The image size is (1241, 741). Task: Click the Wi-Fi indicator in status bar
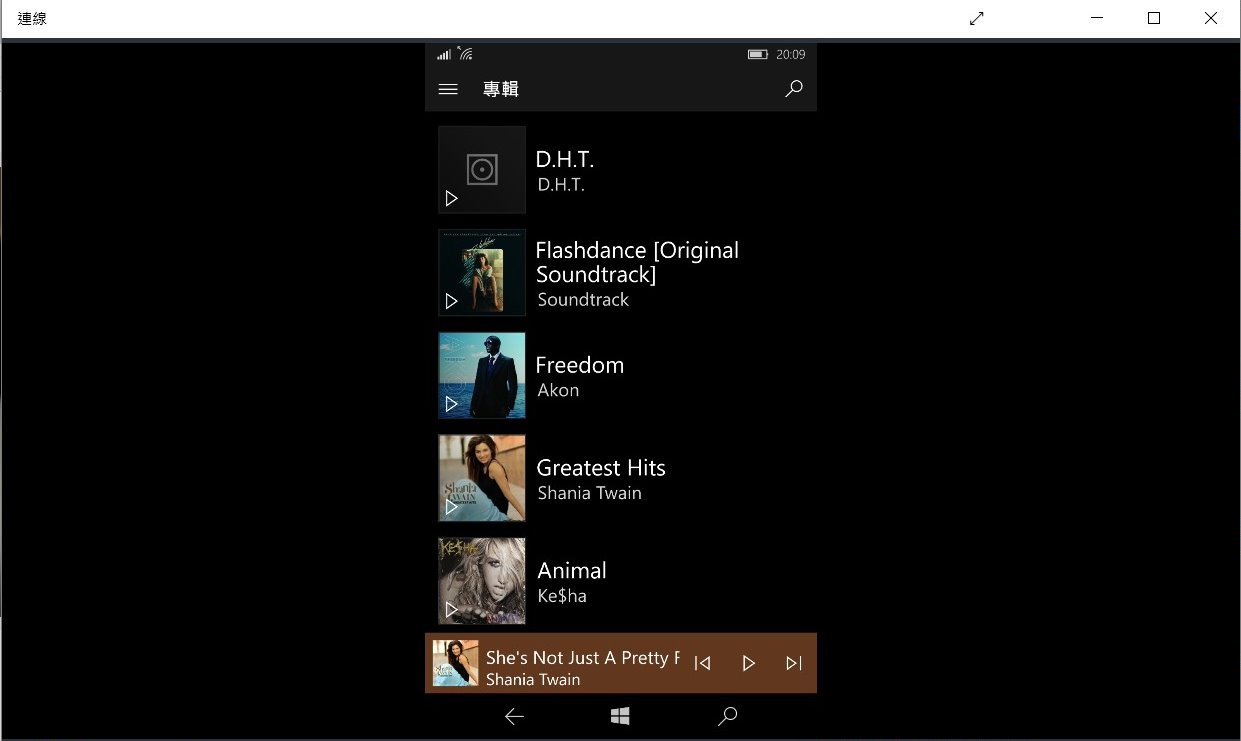tap(465, 53)
